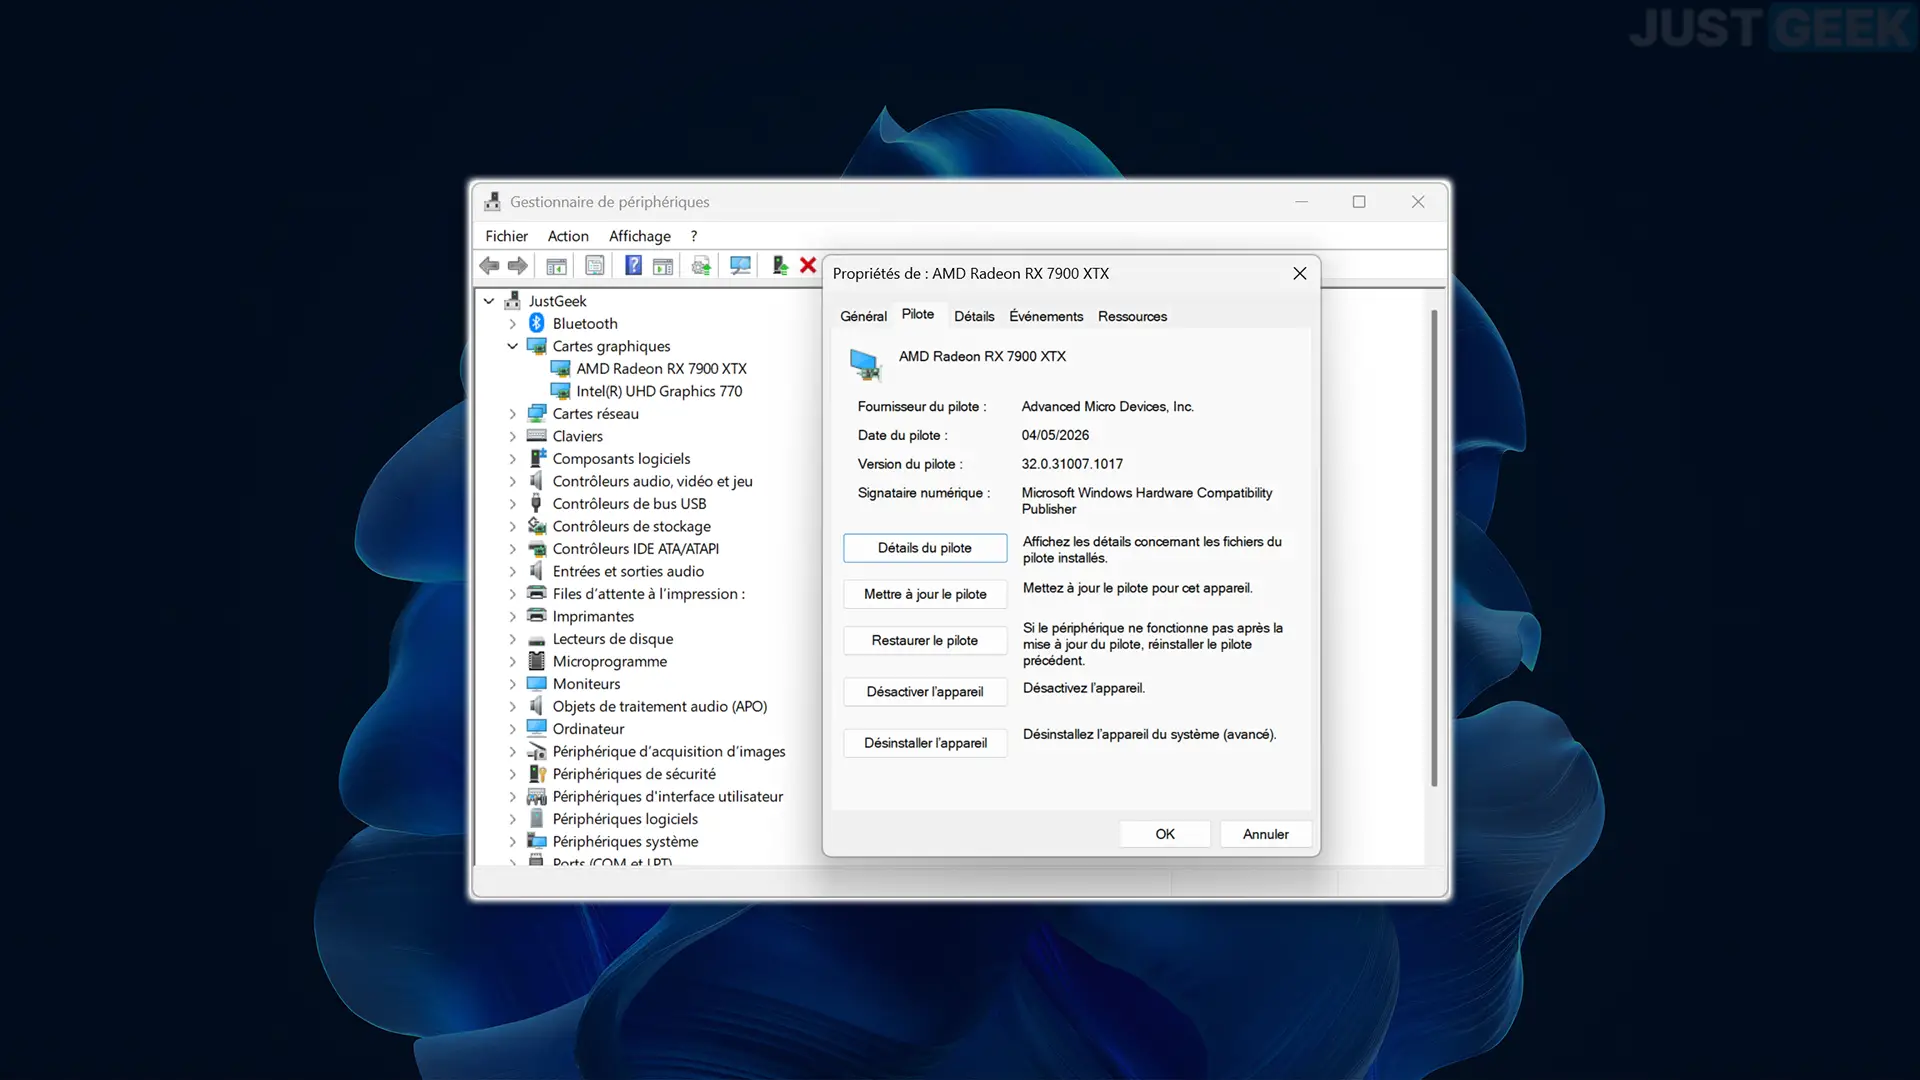The width and height of the screenshot is (1920, 1080).
Task: Click the Mettre à jour le pilote button
Action: tap(925, 594)
